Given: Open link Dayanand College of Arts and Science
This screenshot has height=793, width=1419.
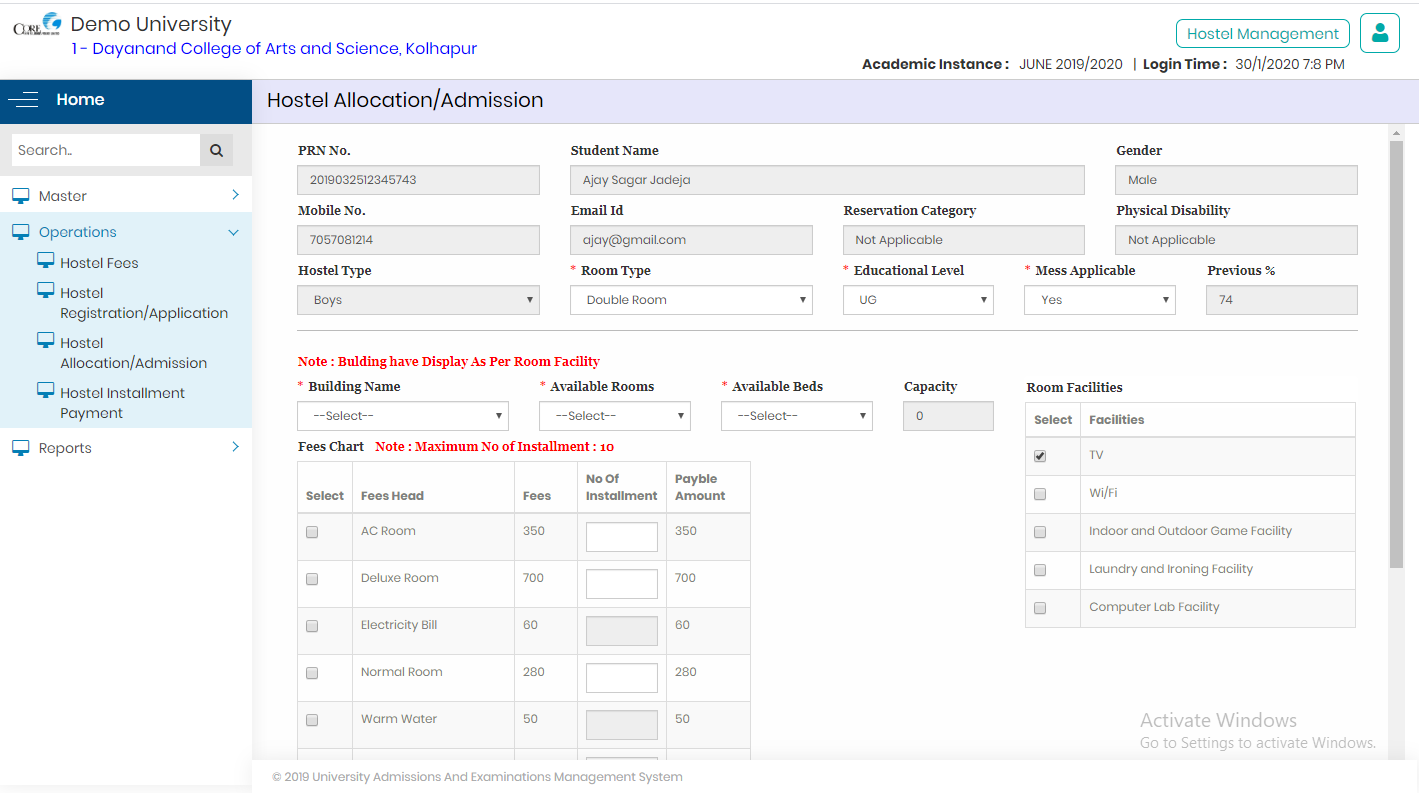Looking at the screenshot, I should click(x=272, y=48).
